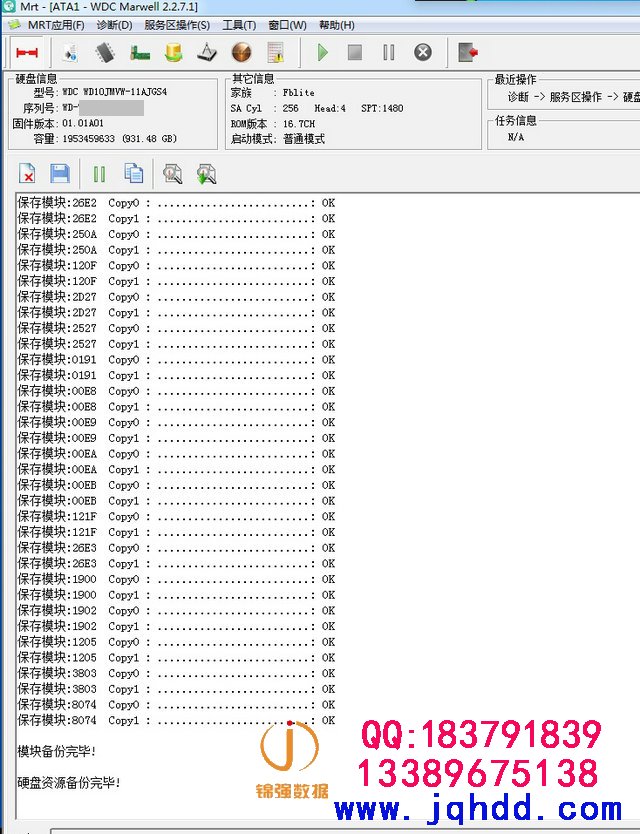Click the red connect/disconnect drive icon
Screen dimensions: 640x834
click(x=27, y=53)
